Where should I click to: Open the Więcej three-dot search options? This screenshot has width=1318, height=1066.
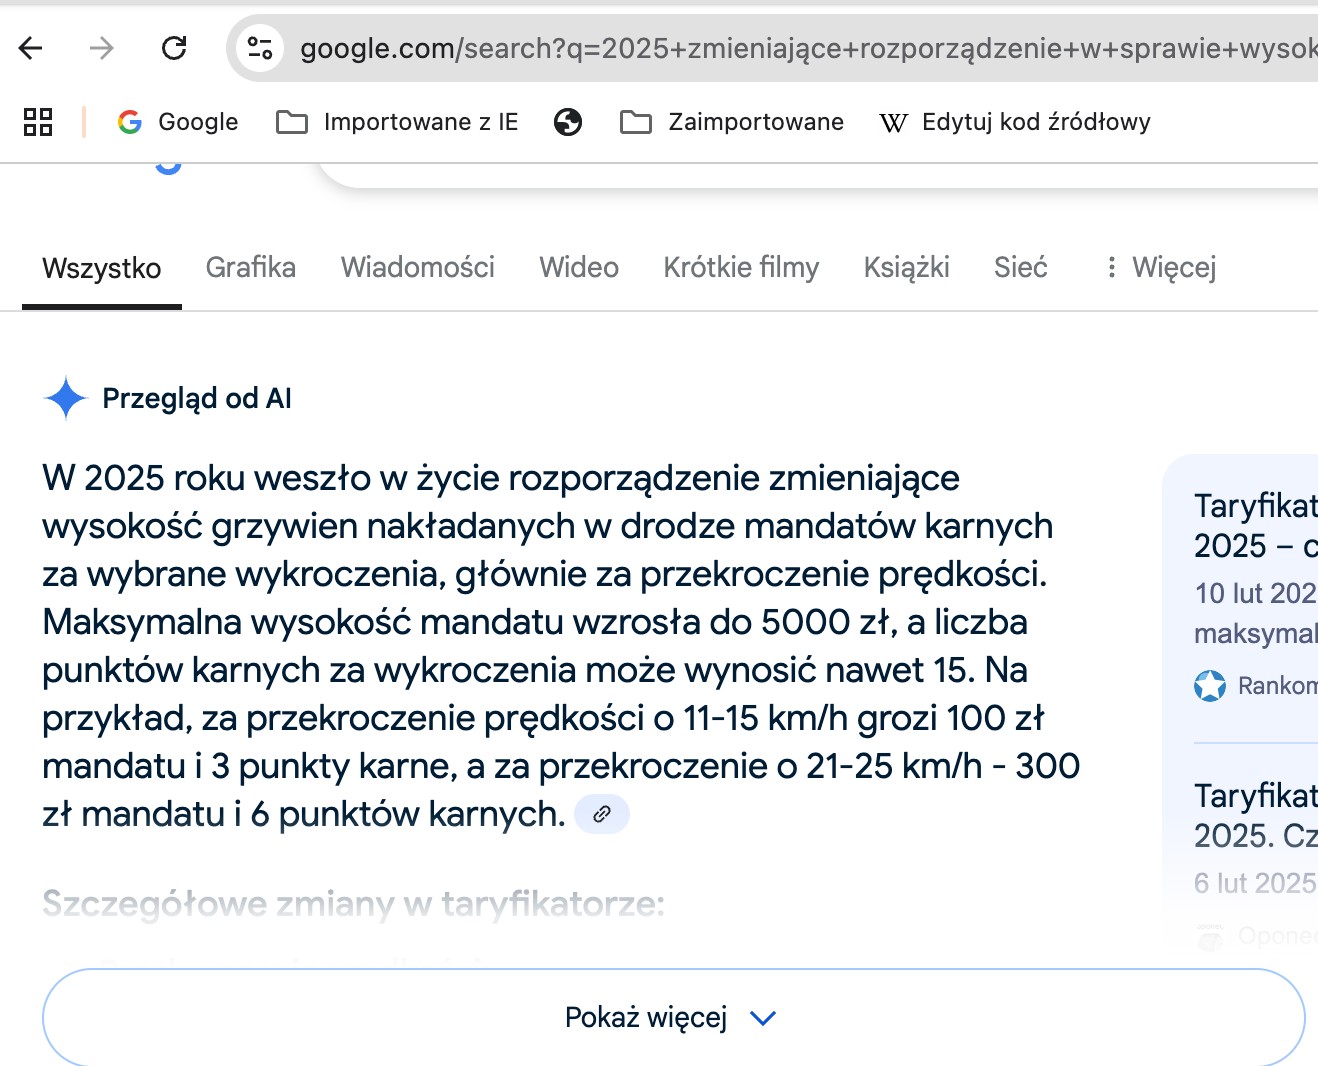click(1112, 267)
